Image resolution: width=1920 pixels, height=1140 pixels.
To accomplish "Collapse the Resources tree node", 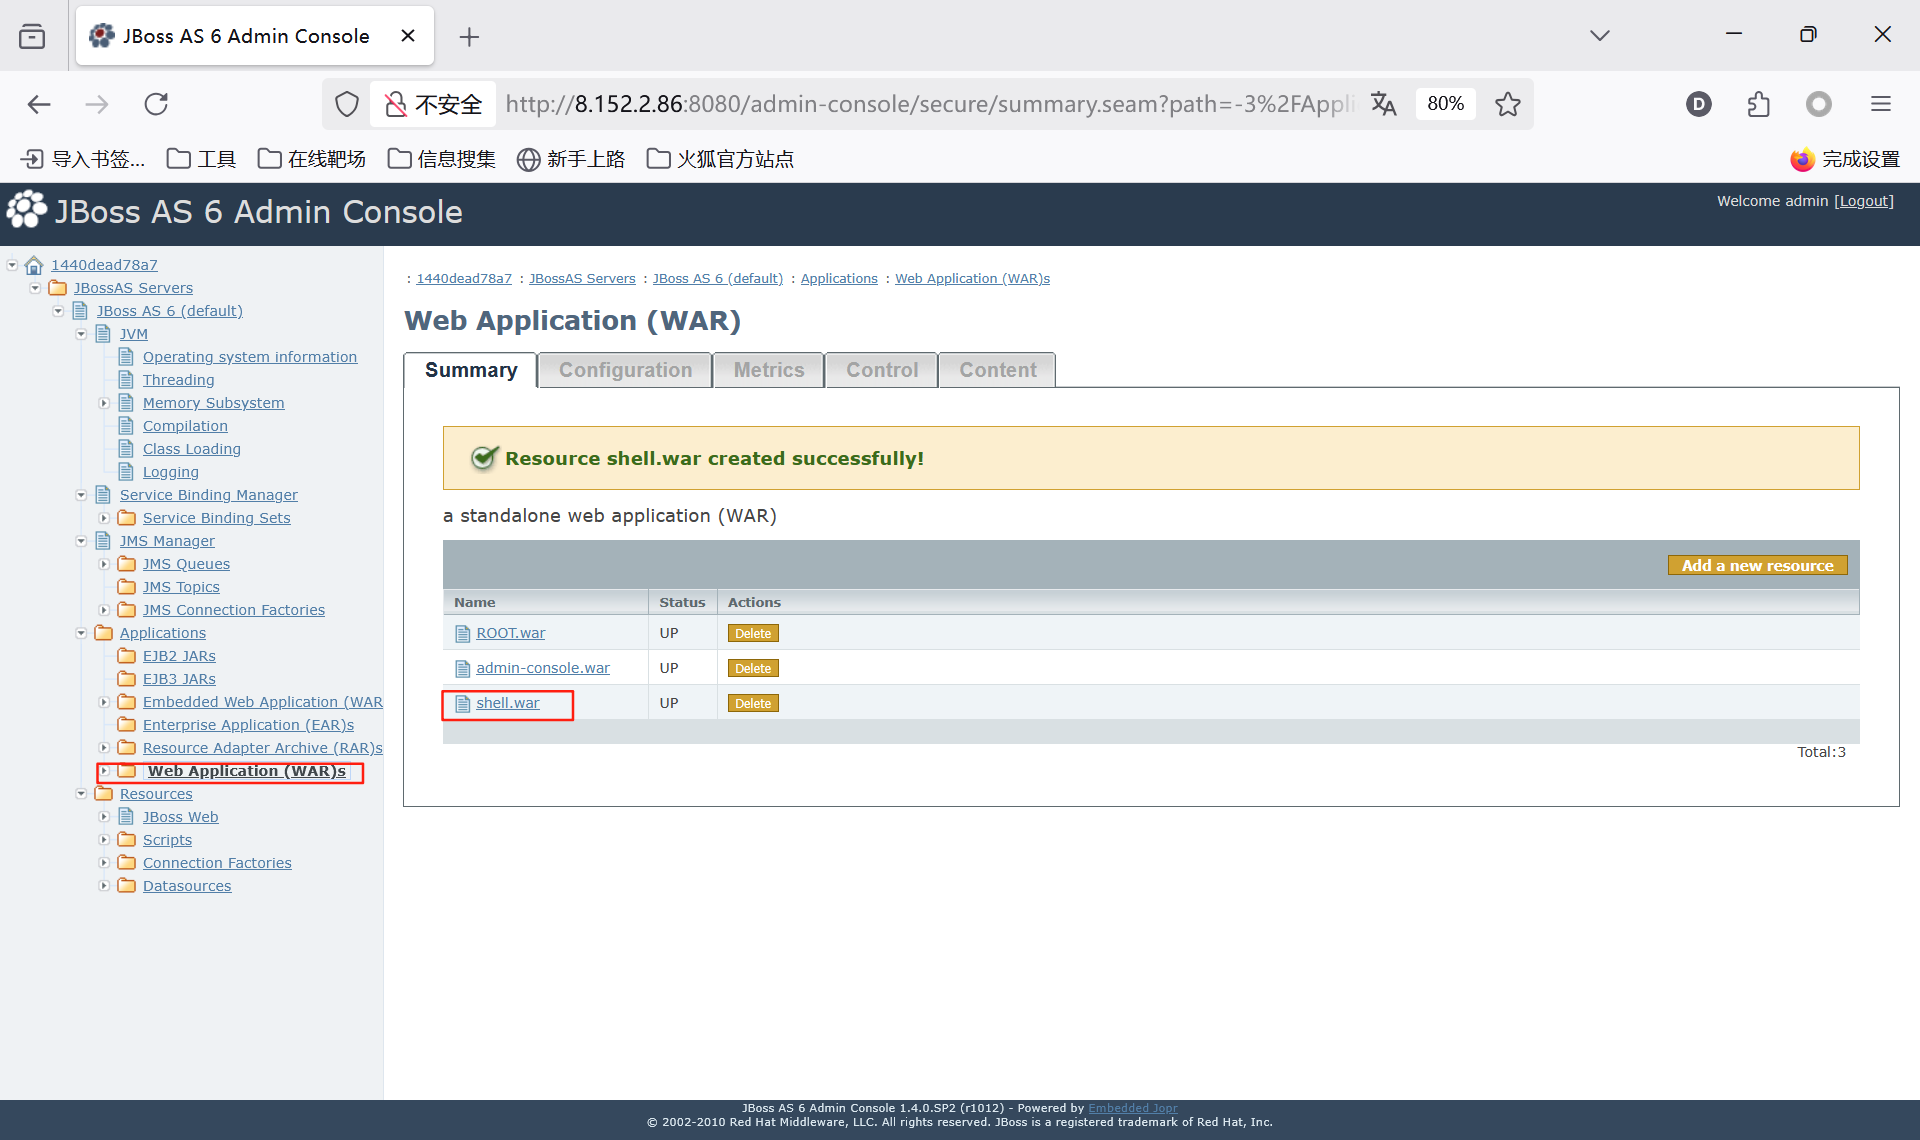I will (x=81, y=794).
